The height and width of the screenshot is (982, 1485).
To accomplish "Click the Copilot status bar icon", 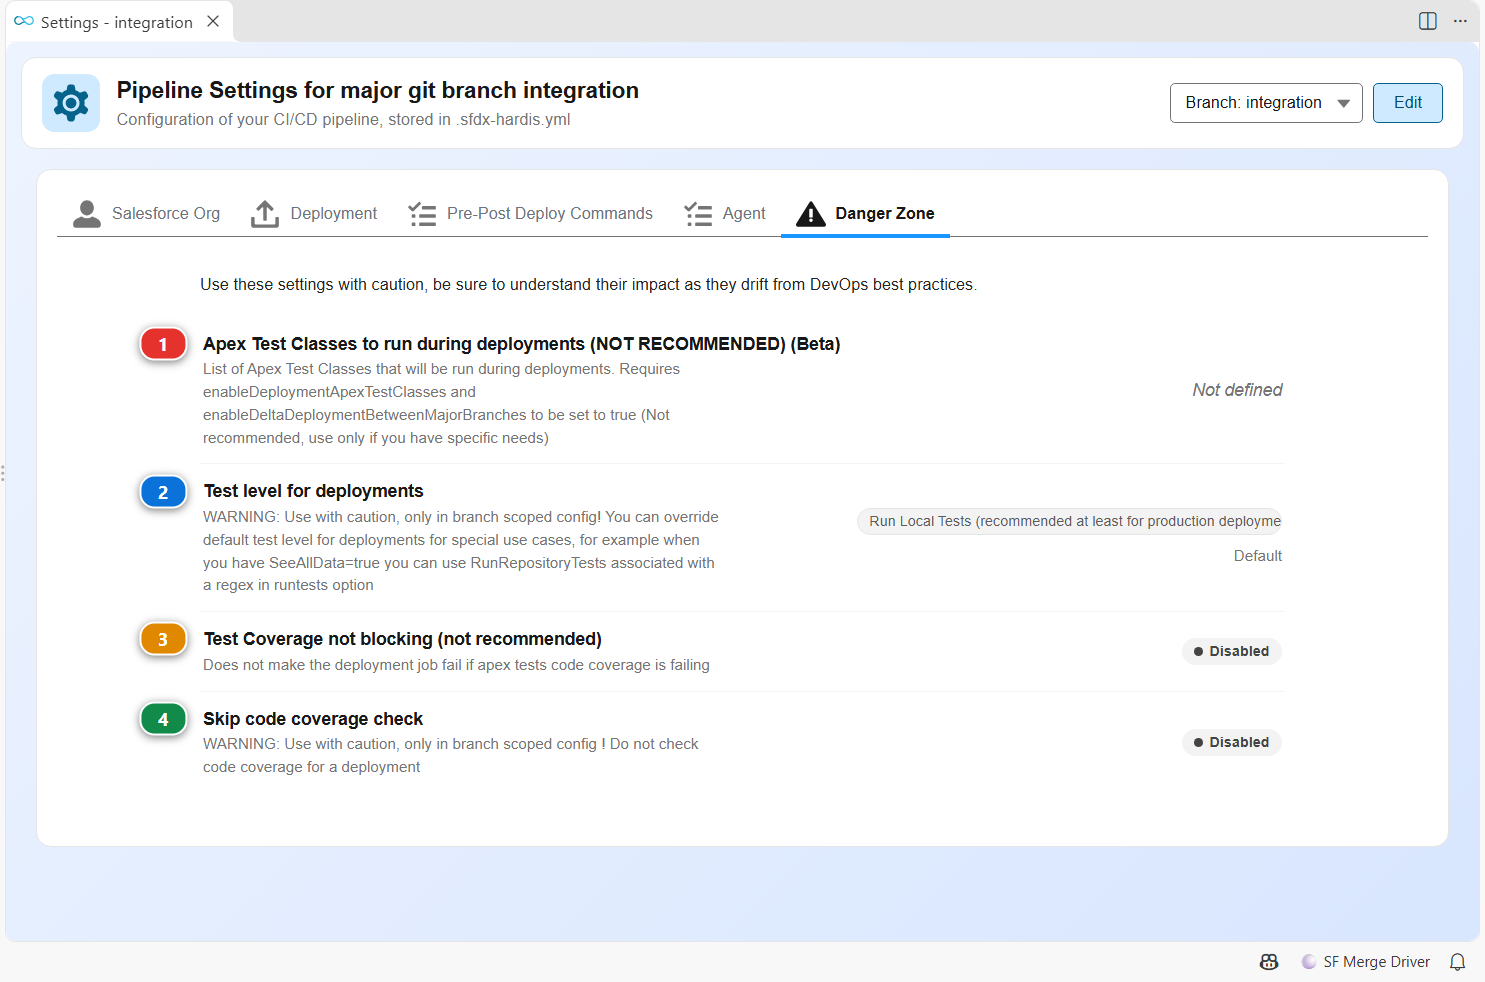I will pos(1269,962).
